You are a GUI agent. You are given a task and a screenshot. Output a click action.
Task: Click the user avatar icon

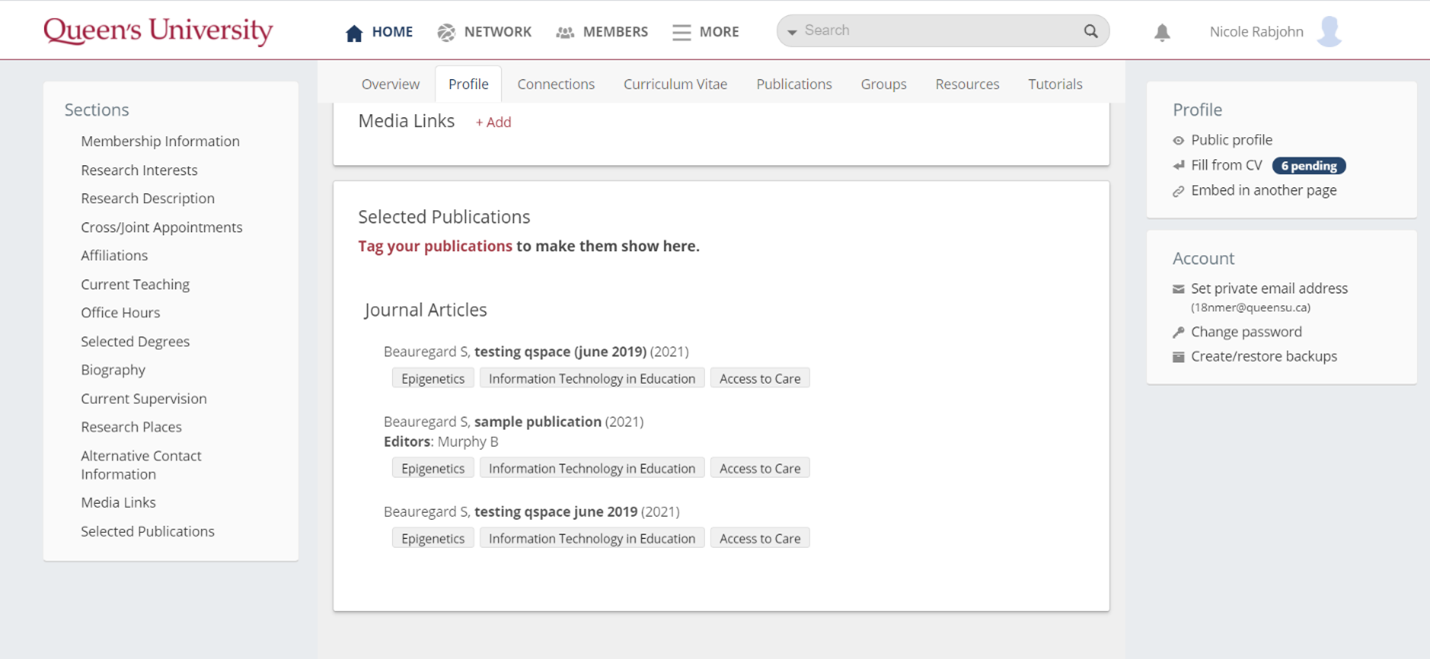pyautogui.click(x=1329, y=31)
